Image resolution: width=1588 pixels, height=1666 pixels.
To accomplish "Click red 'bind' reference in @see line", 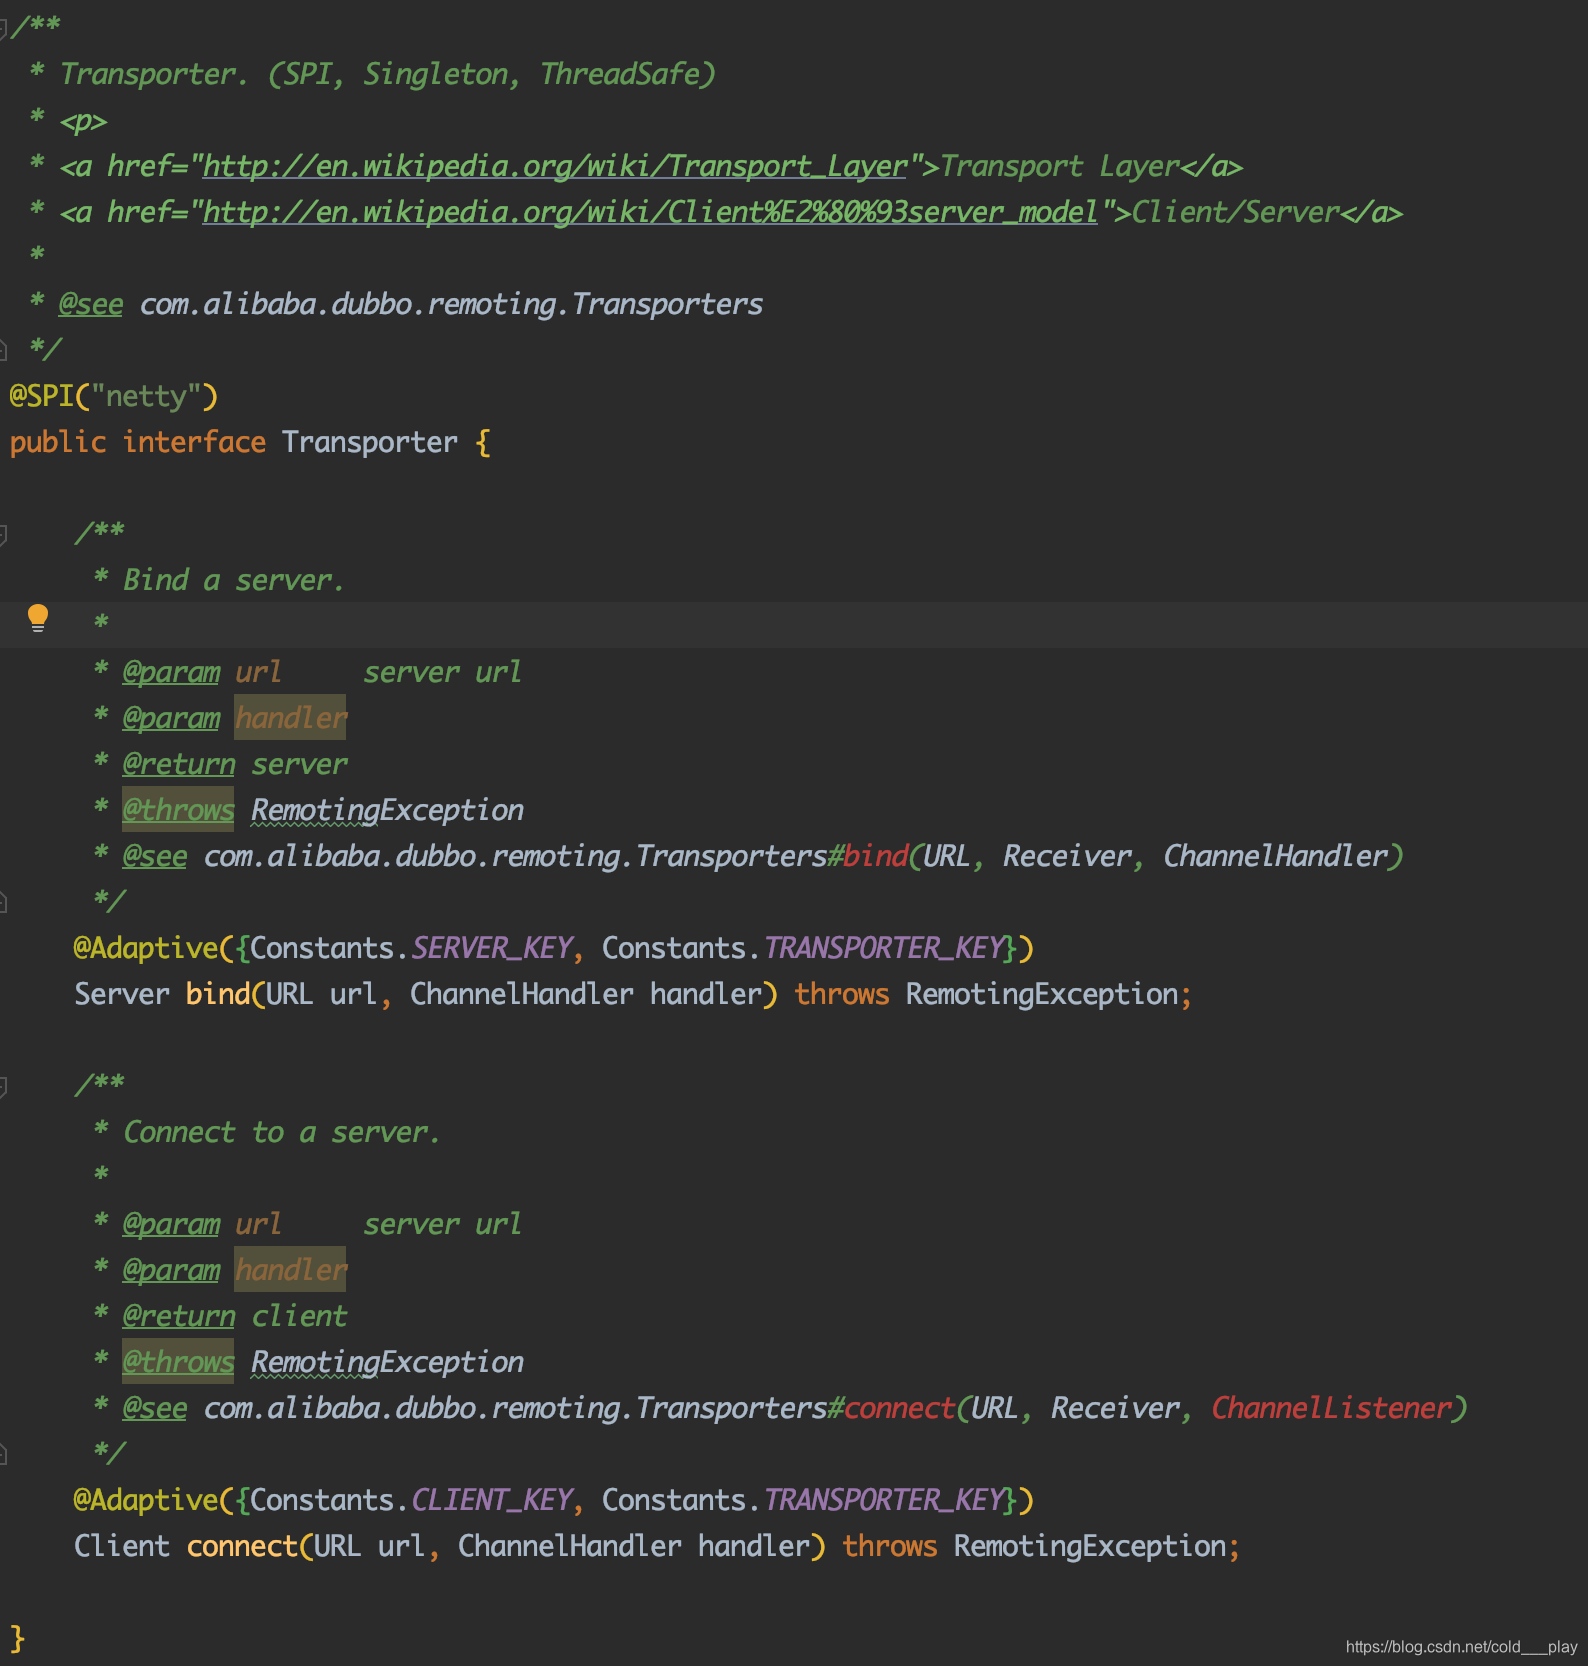I will (x=875, y=856).
